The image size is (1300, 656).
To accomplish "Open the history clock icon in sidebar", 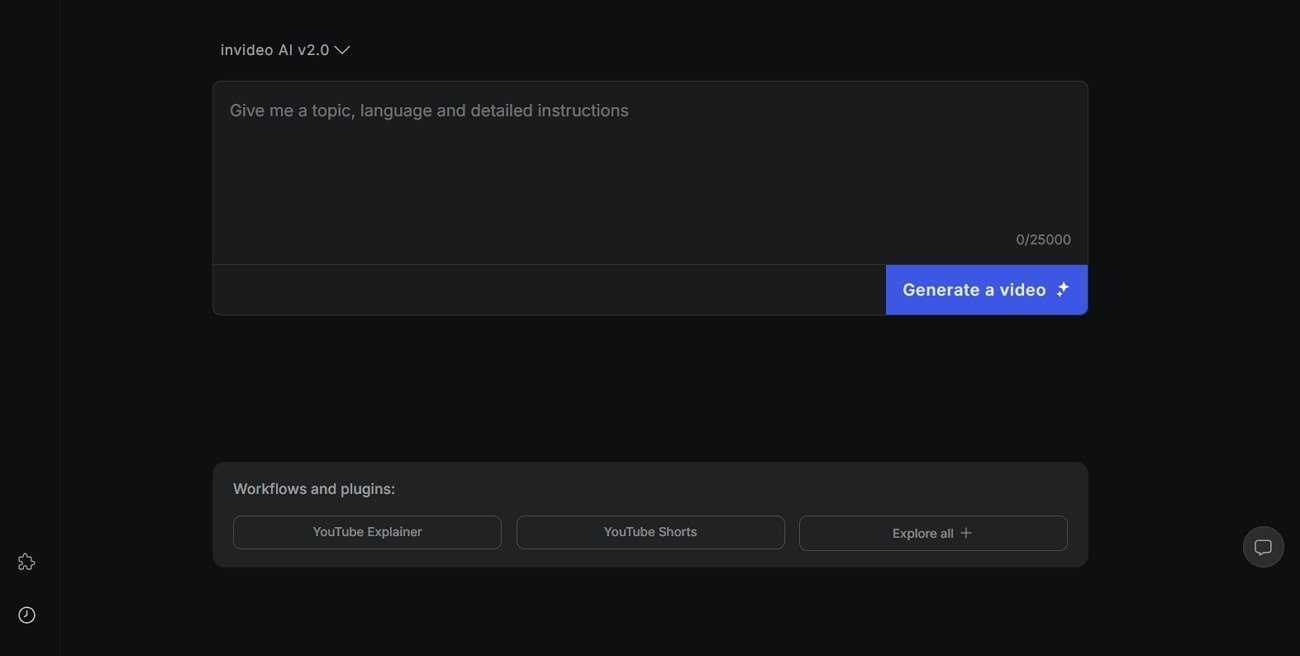I will coord(27,615).
